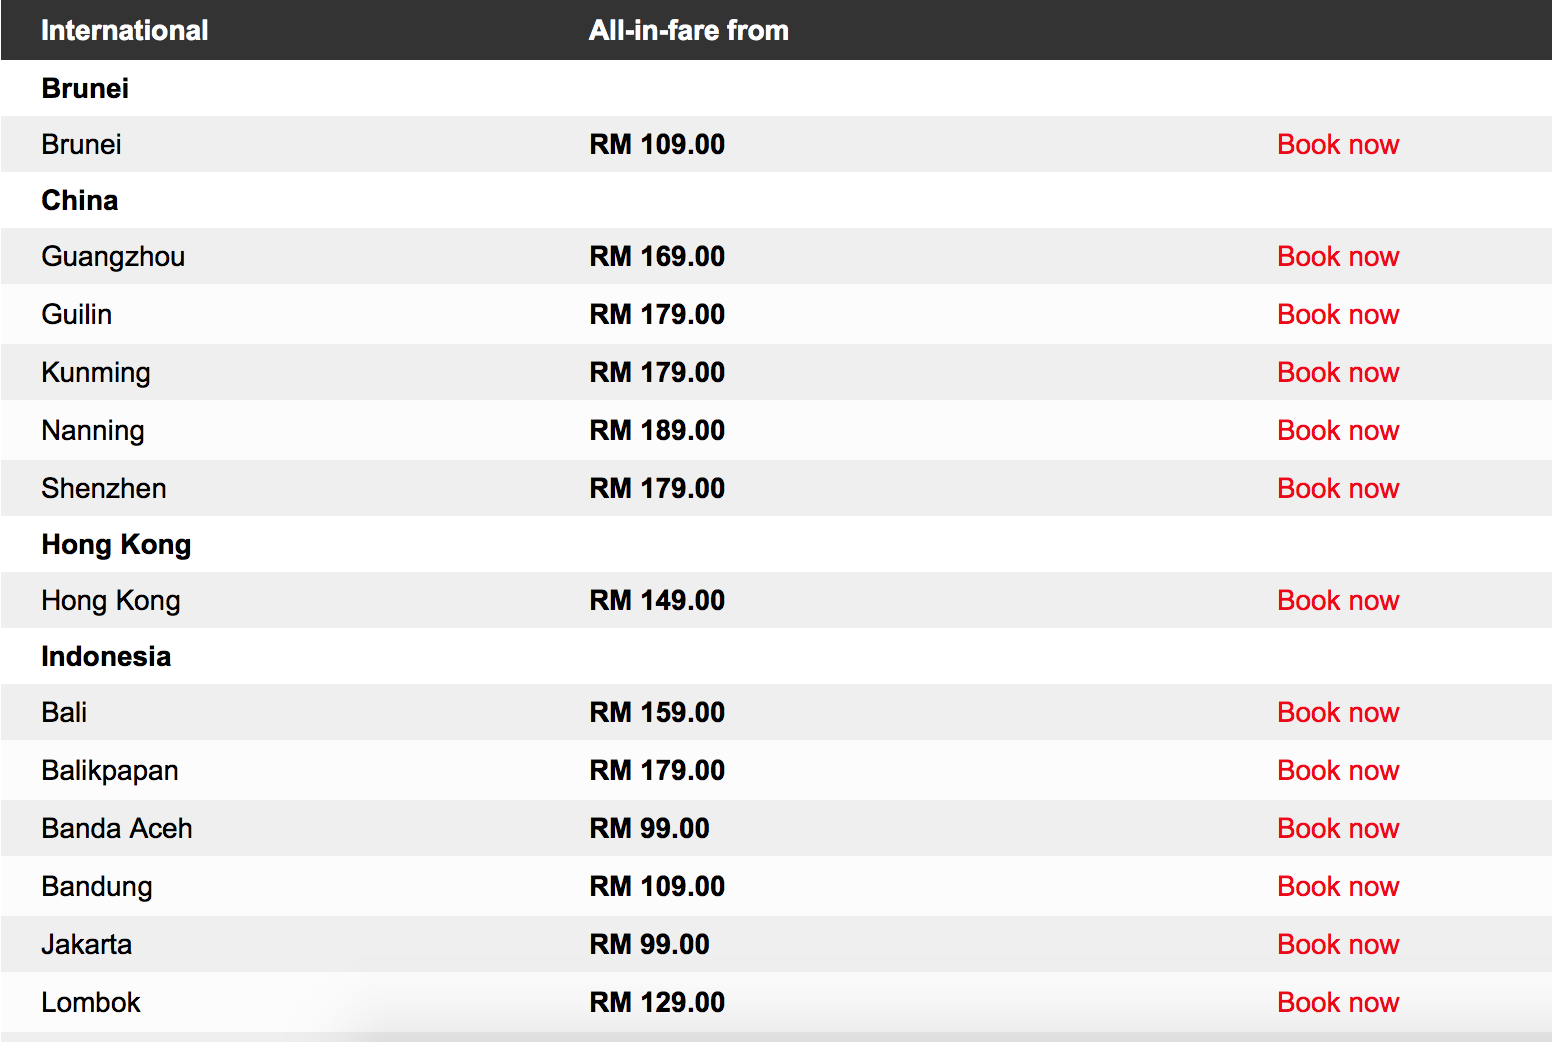1552x1042 pixels.
Task: Click the All-in-fare from header
Action: 689,30
